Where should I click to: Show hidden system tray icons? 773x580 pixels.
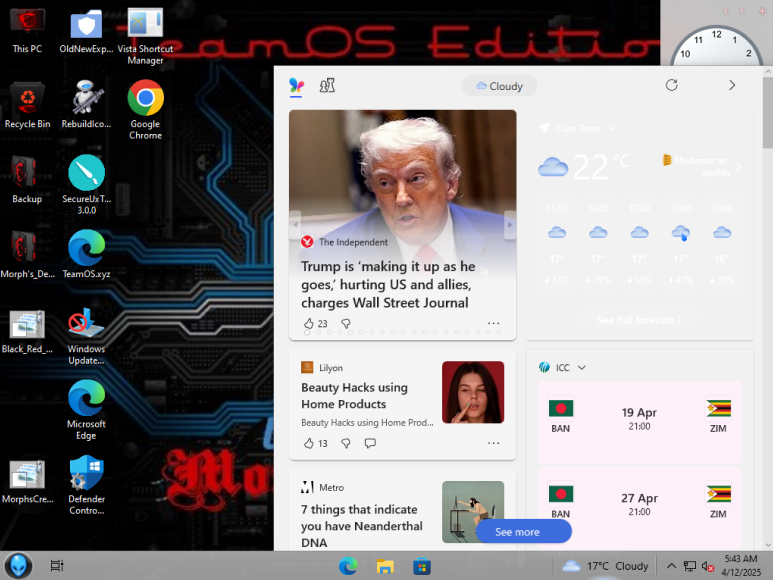(671, 566)
